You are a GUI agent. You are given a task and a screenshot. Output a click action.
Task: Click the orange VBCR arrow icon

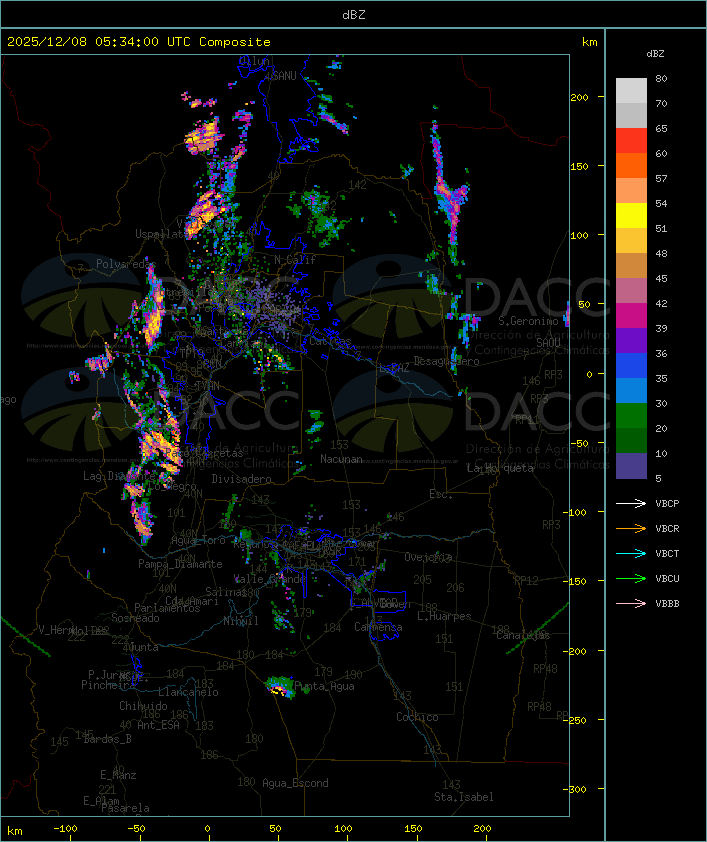coord(631,528)
